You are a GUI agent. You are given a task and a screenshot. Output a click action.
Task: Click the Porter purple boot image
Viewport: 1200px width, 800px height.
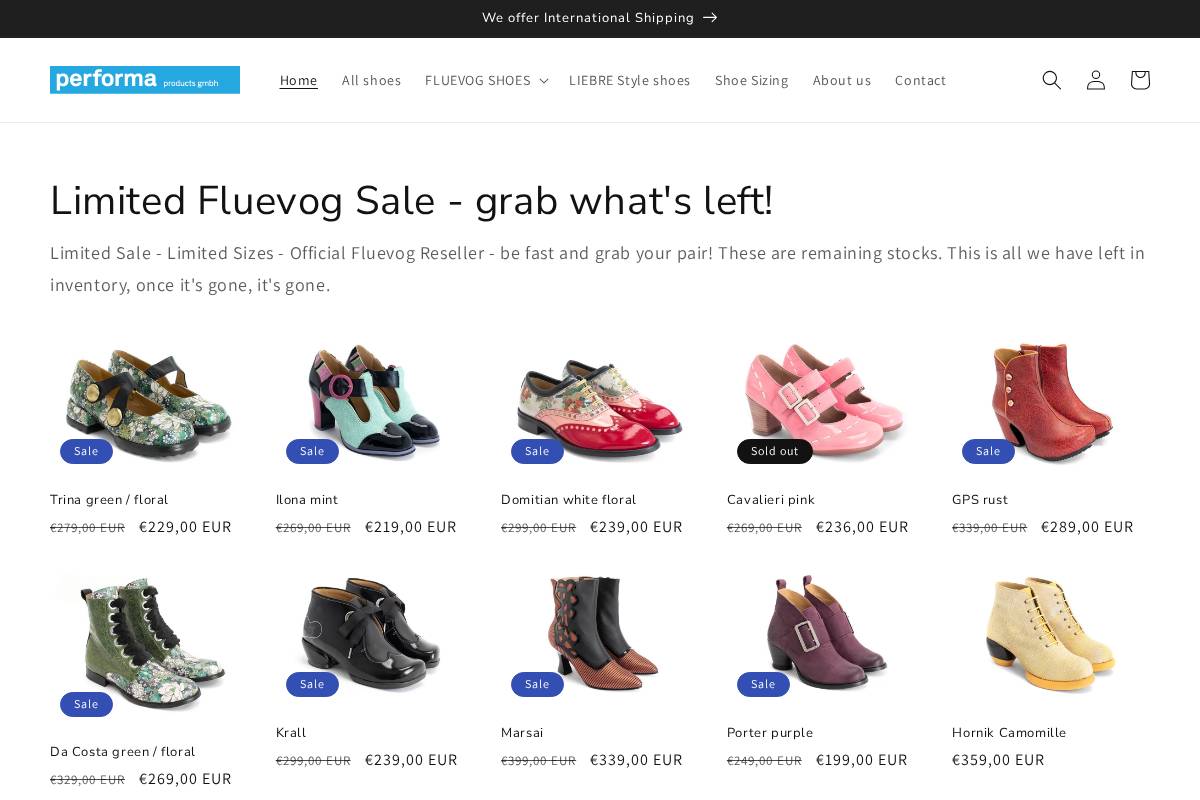pyautogui.click(x=825, y=637)
